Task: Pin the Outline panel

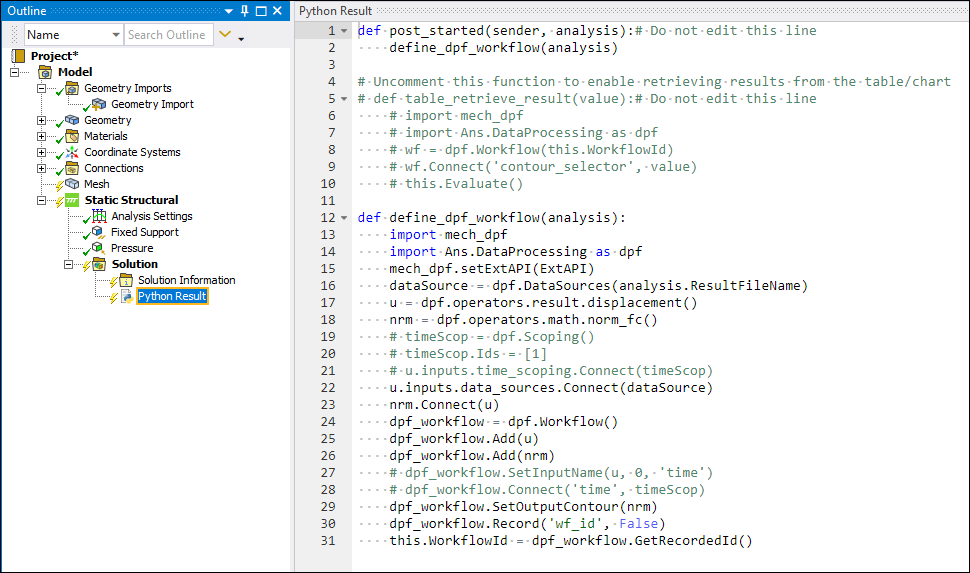Action: 245,11
